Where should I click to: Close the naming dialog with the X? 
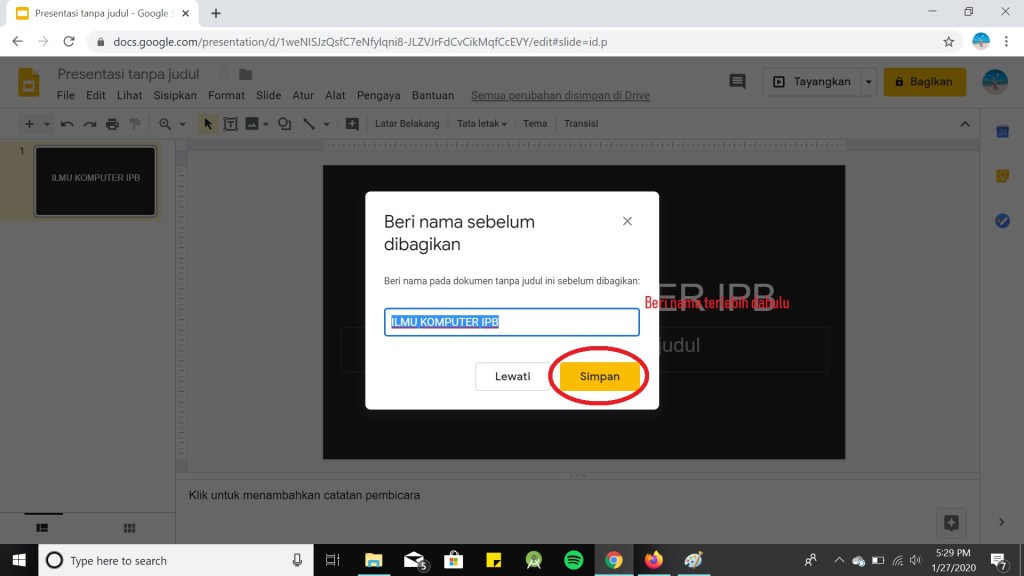point(627,221)
